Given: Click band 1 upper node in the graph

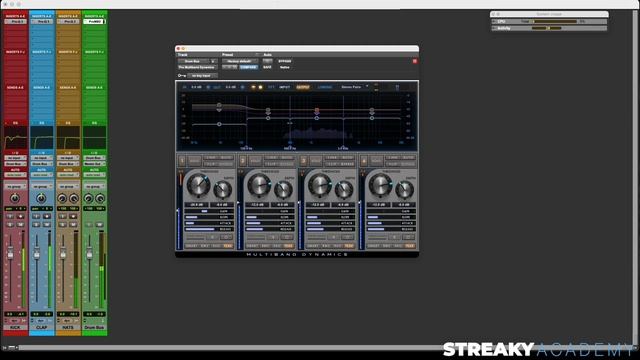Looking at the screenshot, I should [219, 105].
